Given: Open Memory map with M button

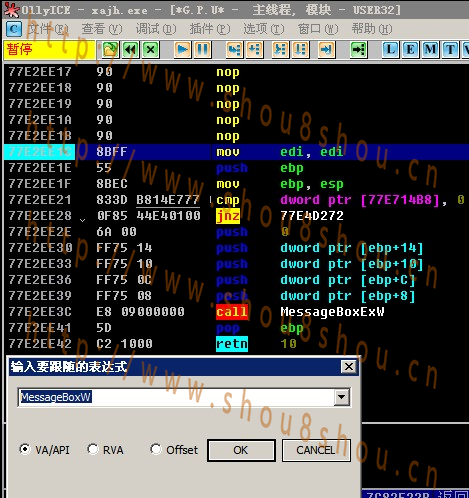Looking at the screenshot, I should point(430,50).
